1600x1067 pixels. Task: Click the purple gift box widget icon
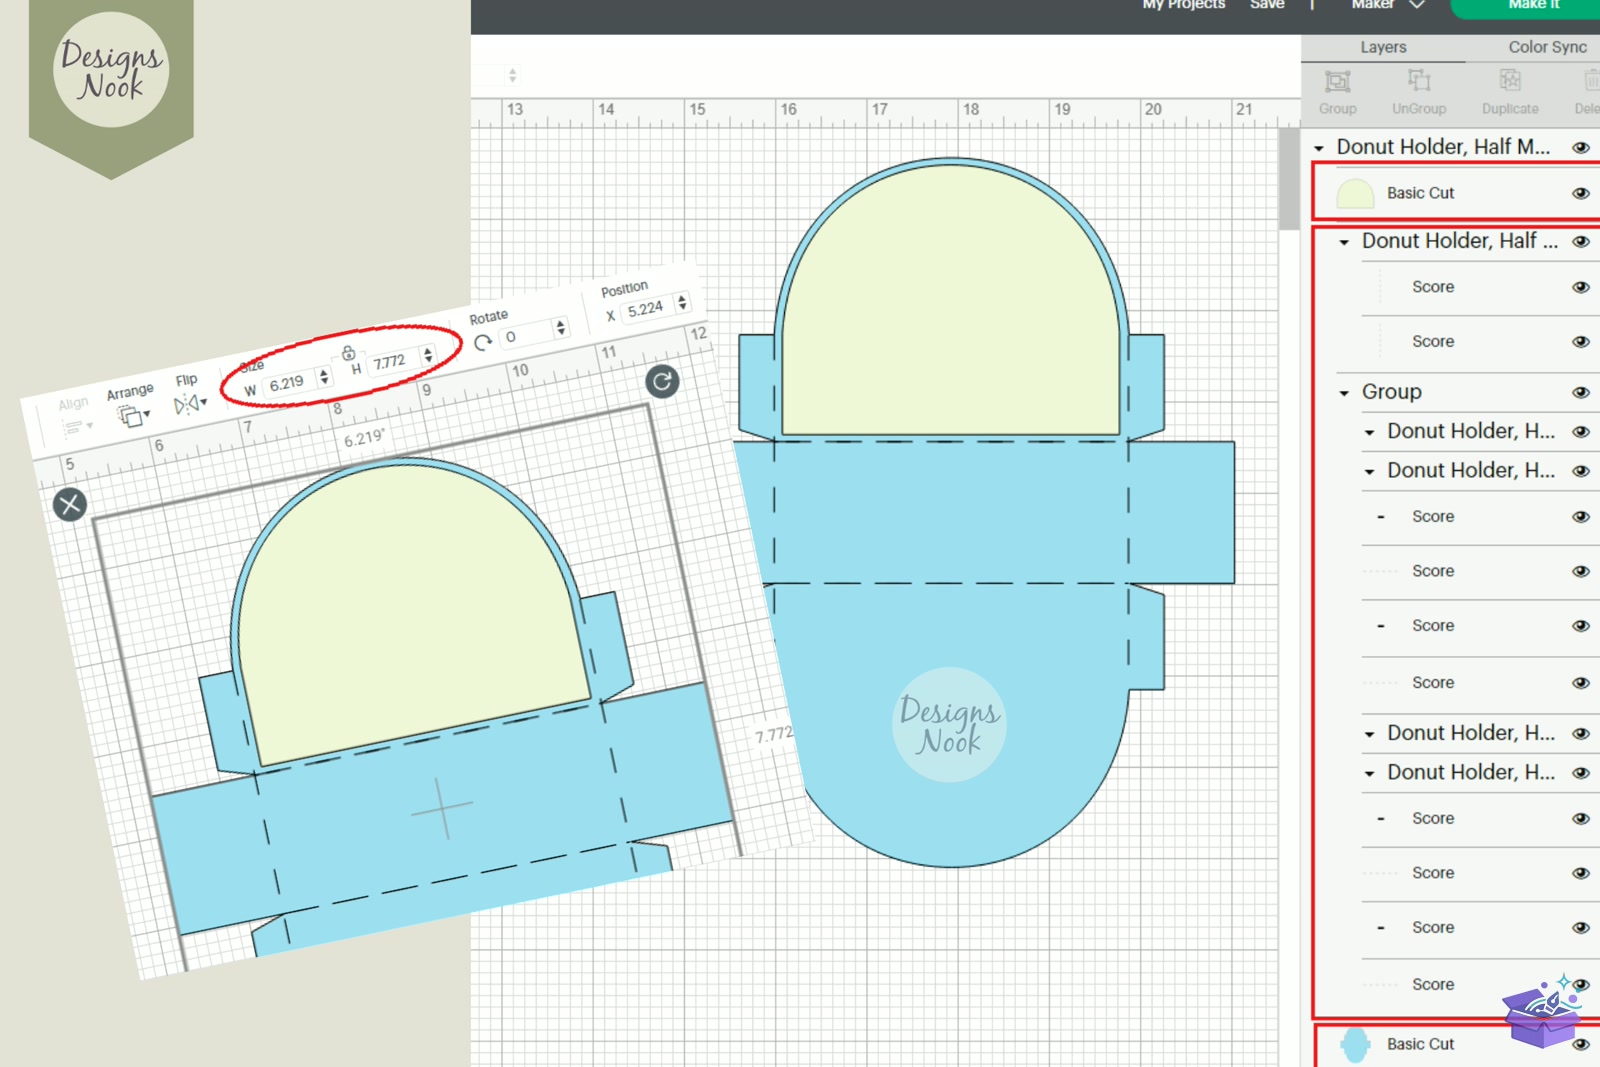tap(1541, 1012)
